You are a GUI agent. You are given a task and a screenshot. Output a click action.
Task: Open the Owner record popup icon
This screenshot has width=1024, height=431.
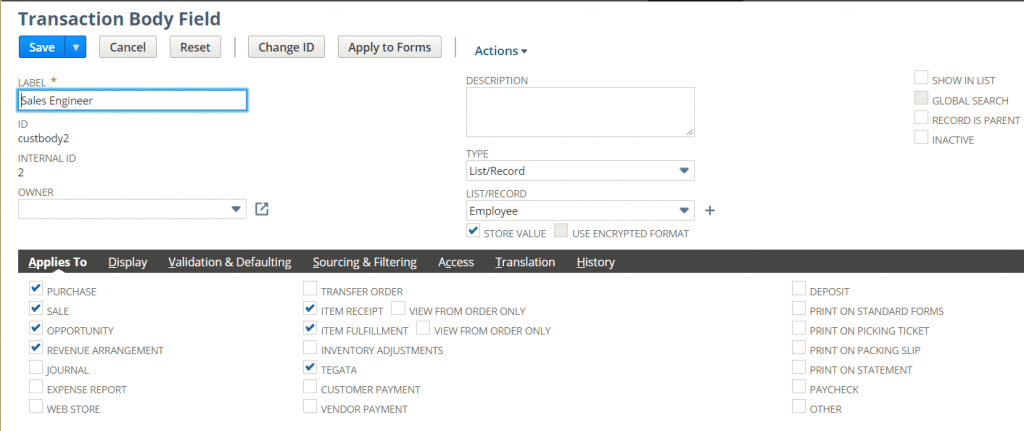coord(262,209)
